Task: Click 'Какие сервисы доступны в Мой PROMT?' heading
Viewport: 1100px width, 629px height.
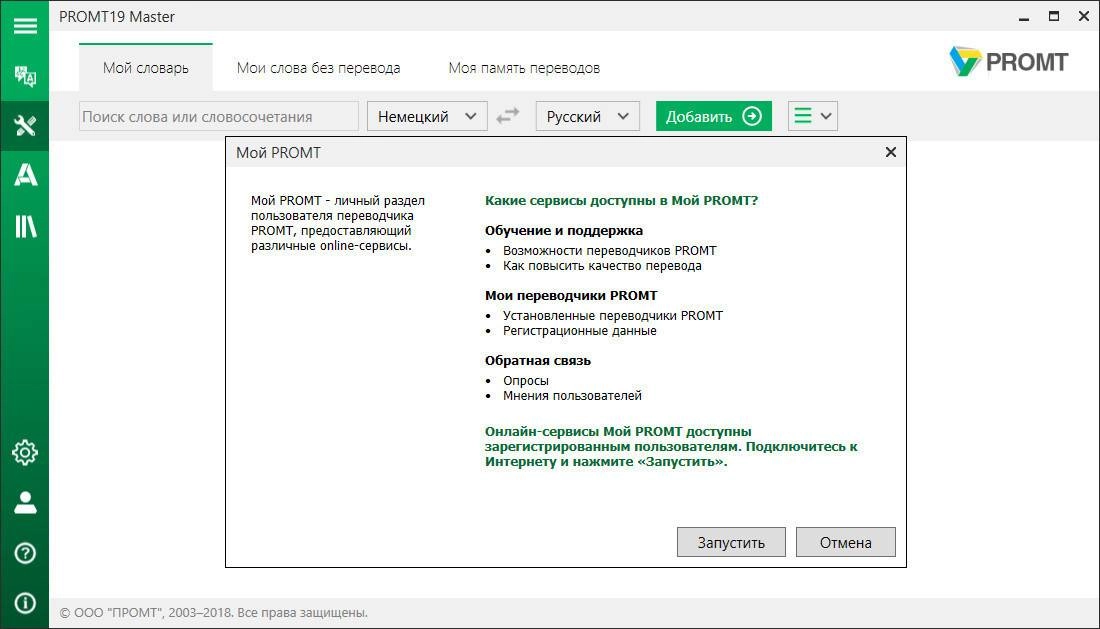Action: click(x=622, y=201)
